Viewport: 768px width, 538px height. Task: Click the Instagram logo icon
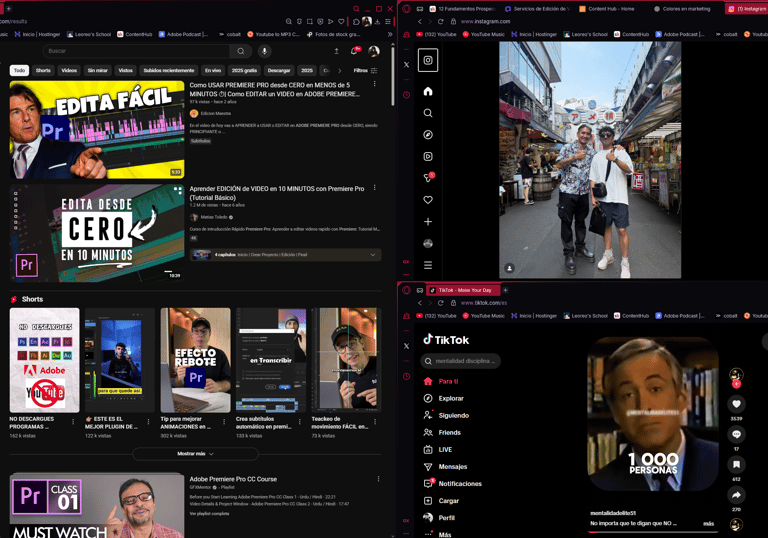point(428,60)
